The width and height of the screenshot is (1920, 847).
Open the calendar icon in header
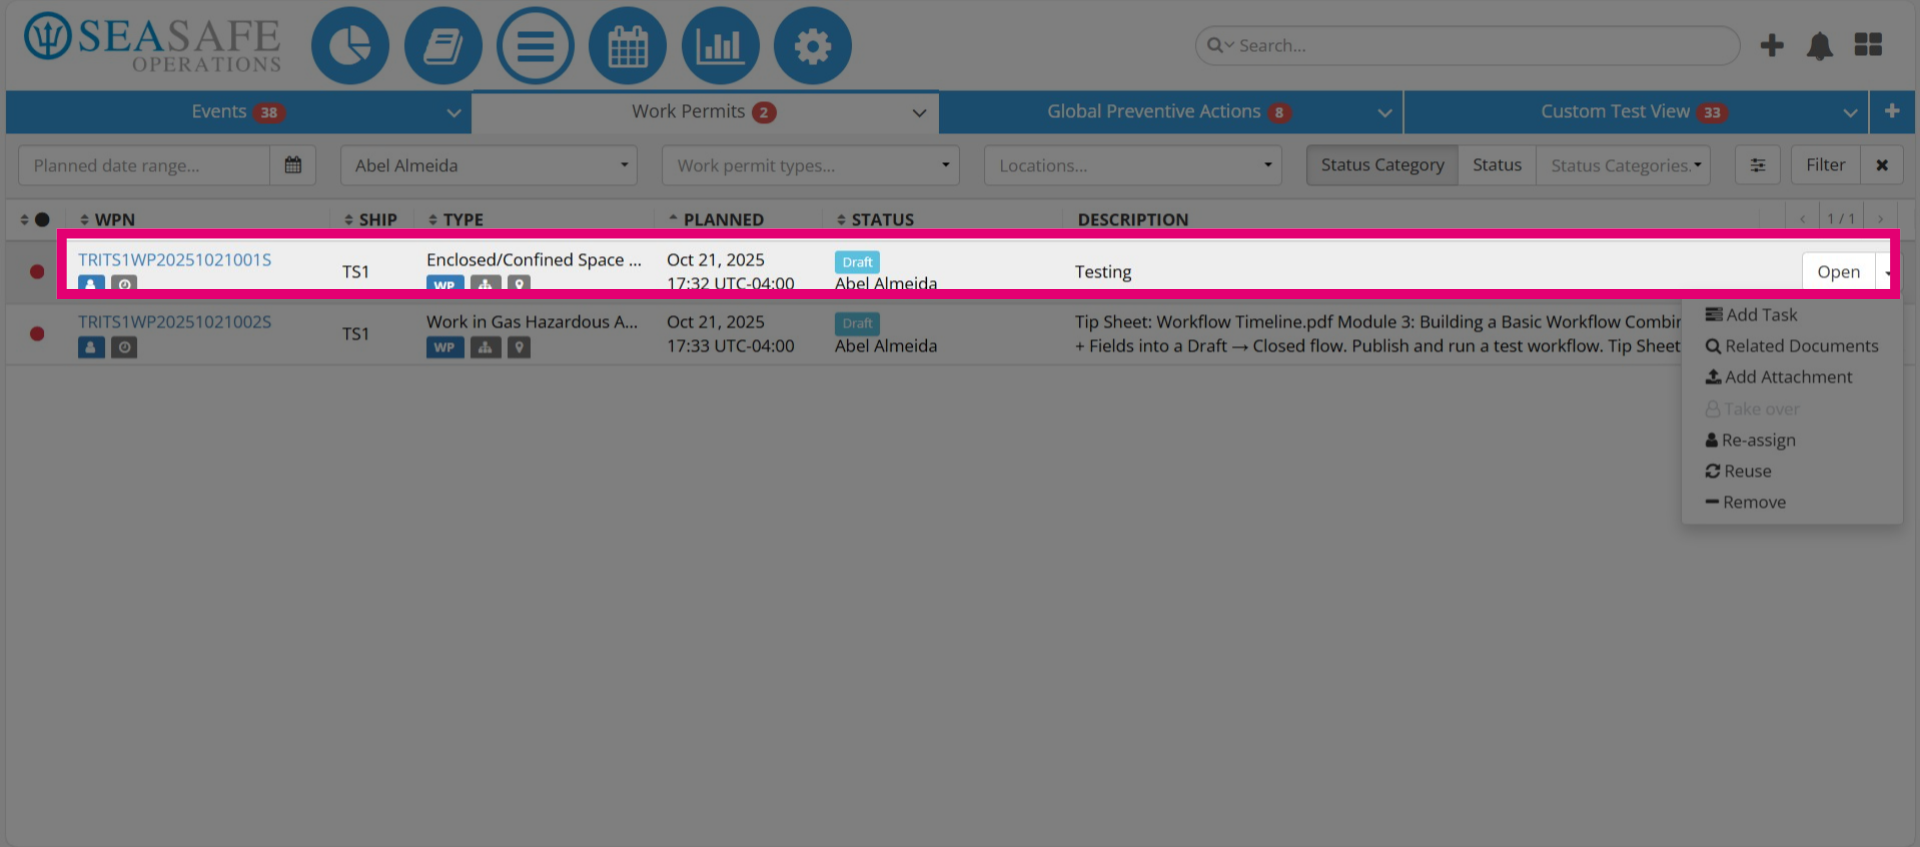click(x=628, y=45)
